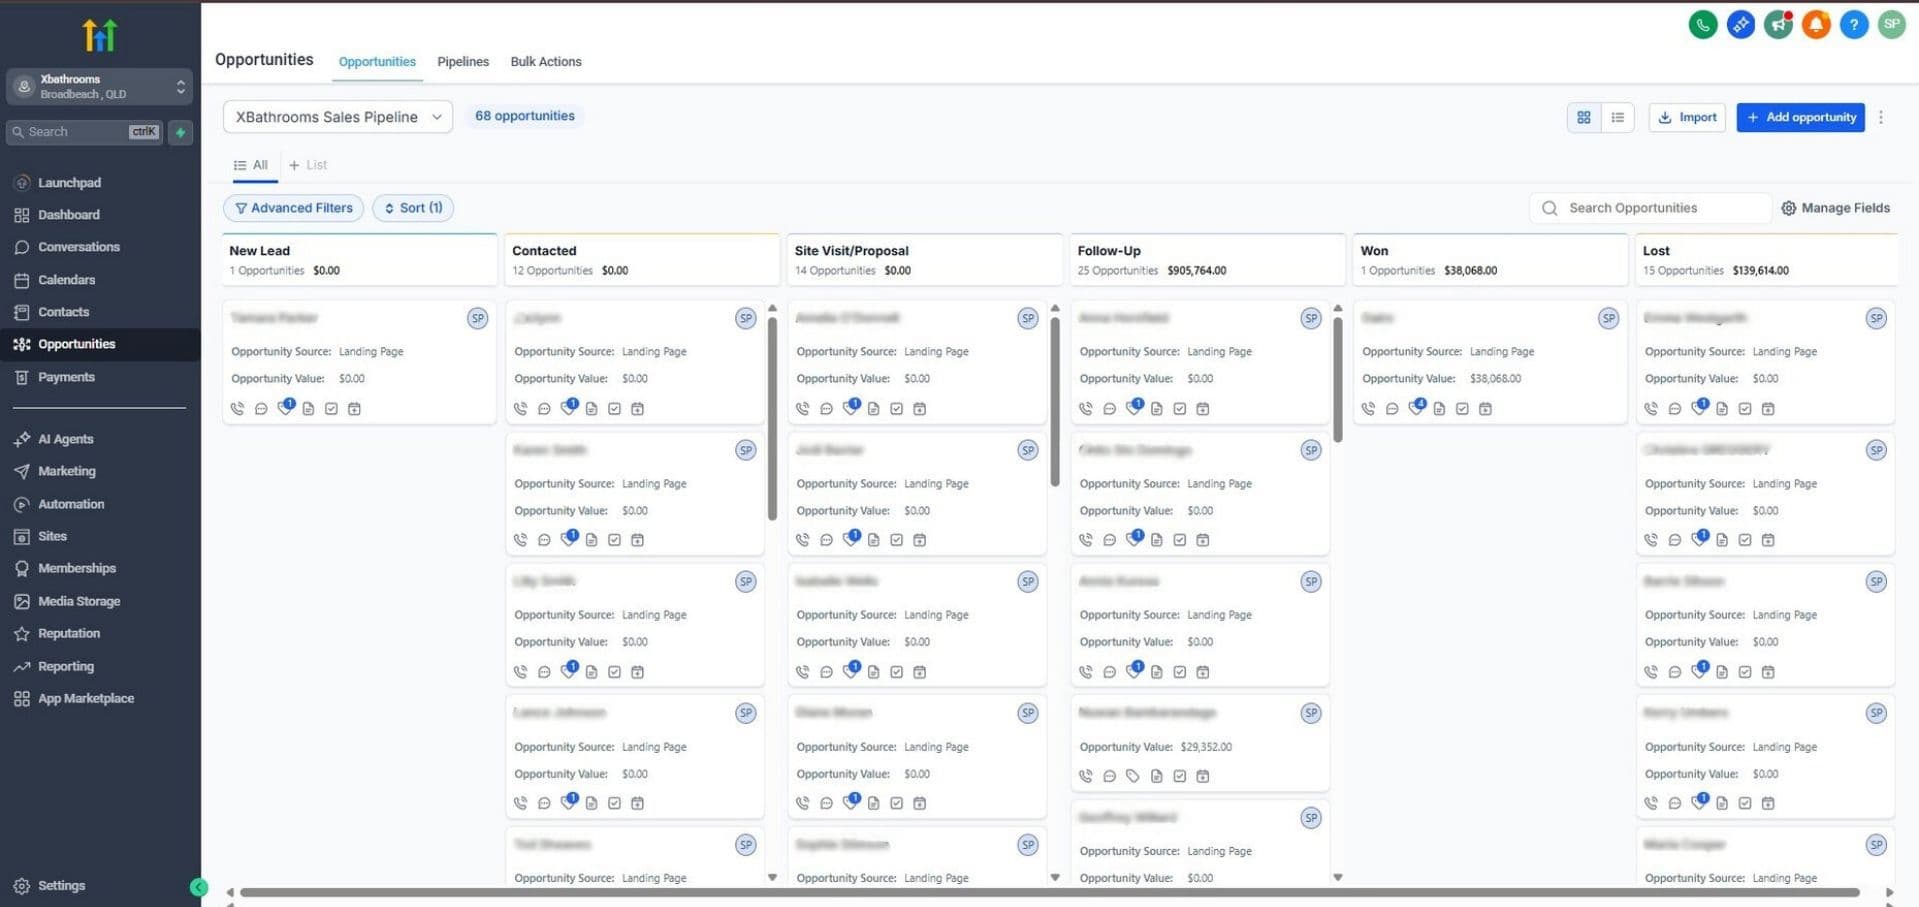Switch to the Pipelines tab
This screenshot has width=1919, height=907.
463,62
